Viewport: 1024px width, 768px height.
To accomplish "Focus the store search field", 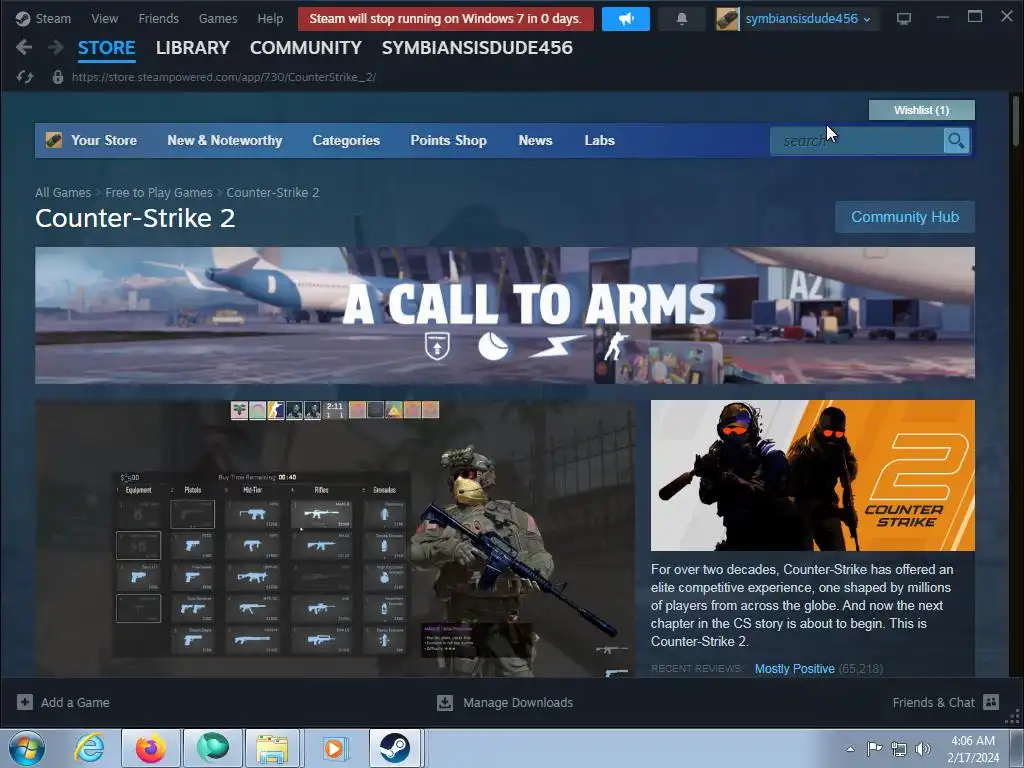I will [x=857, y=140].
